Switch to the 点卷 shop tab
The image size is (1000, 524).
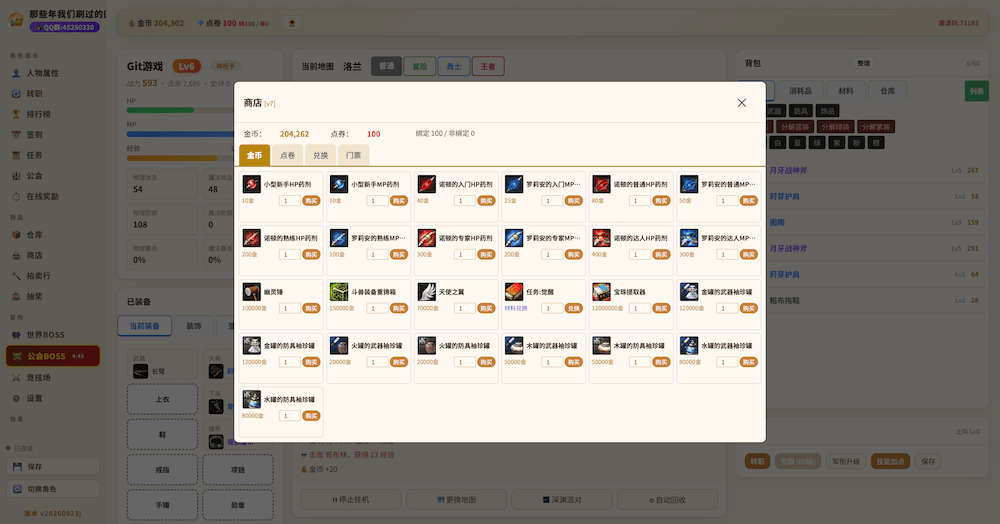(x=288, y=156)
